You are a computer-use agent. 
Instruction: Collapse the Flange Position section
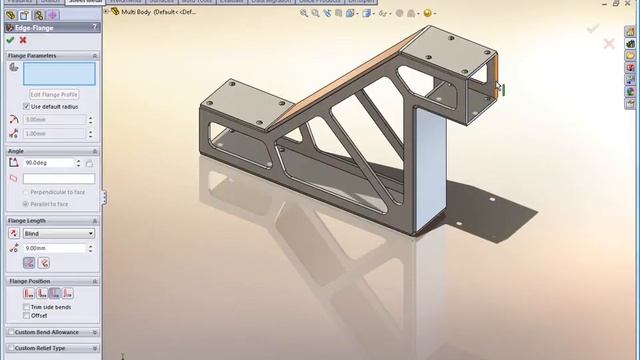point(95,281)
